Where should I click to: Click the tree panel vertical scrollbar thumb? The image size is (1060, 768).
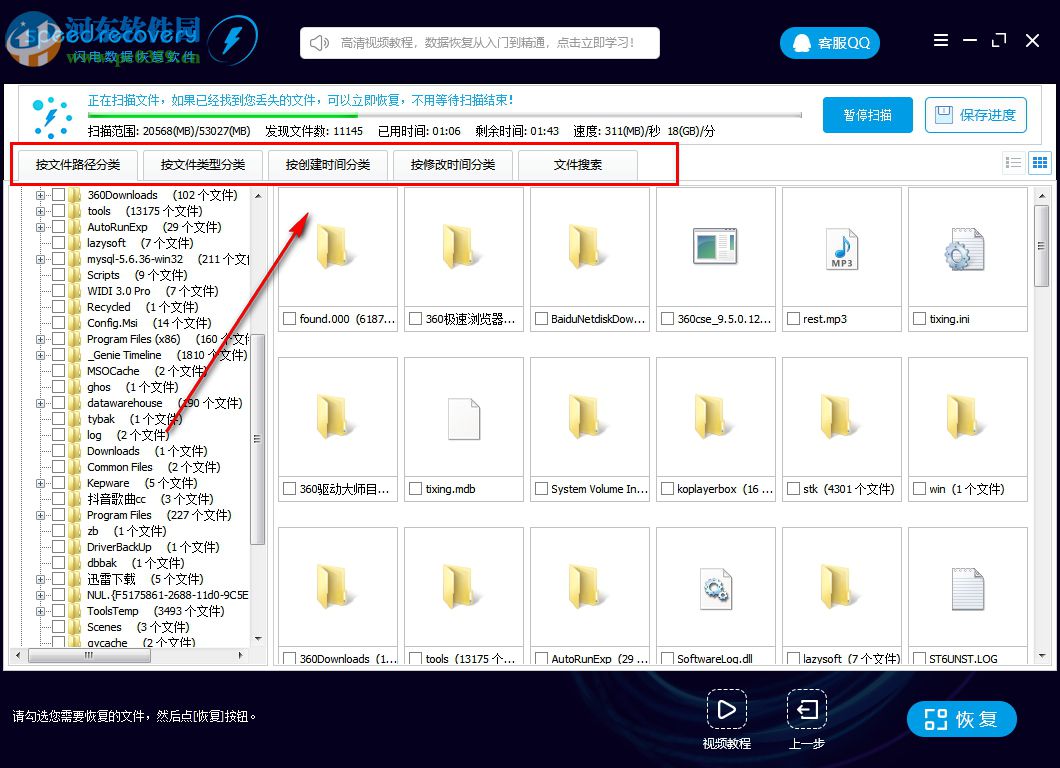click(x=258, y=439)
